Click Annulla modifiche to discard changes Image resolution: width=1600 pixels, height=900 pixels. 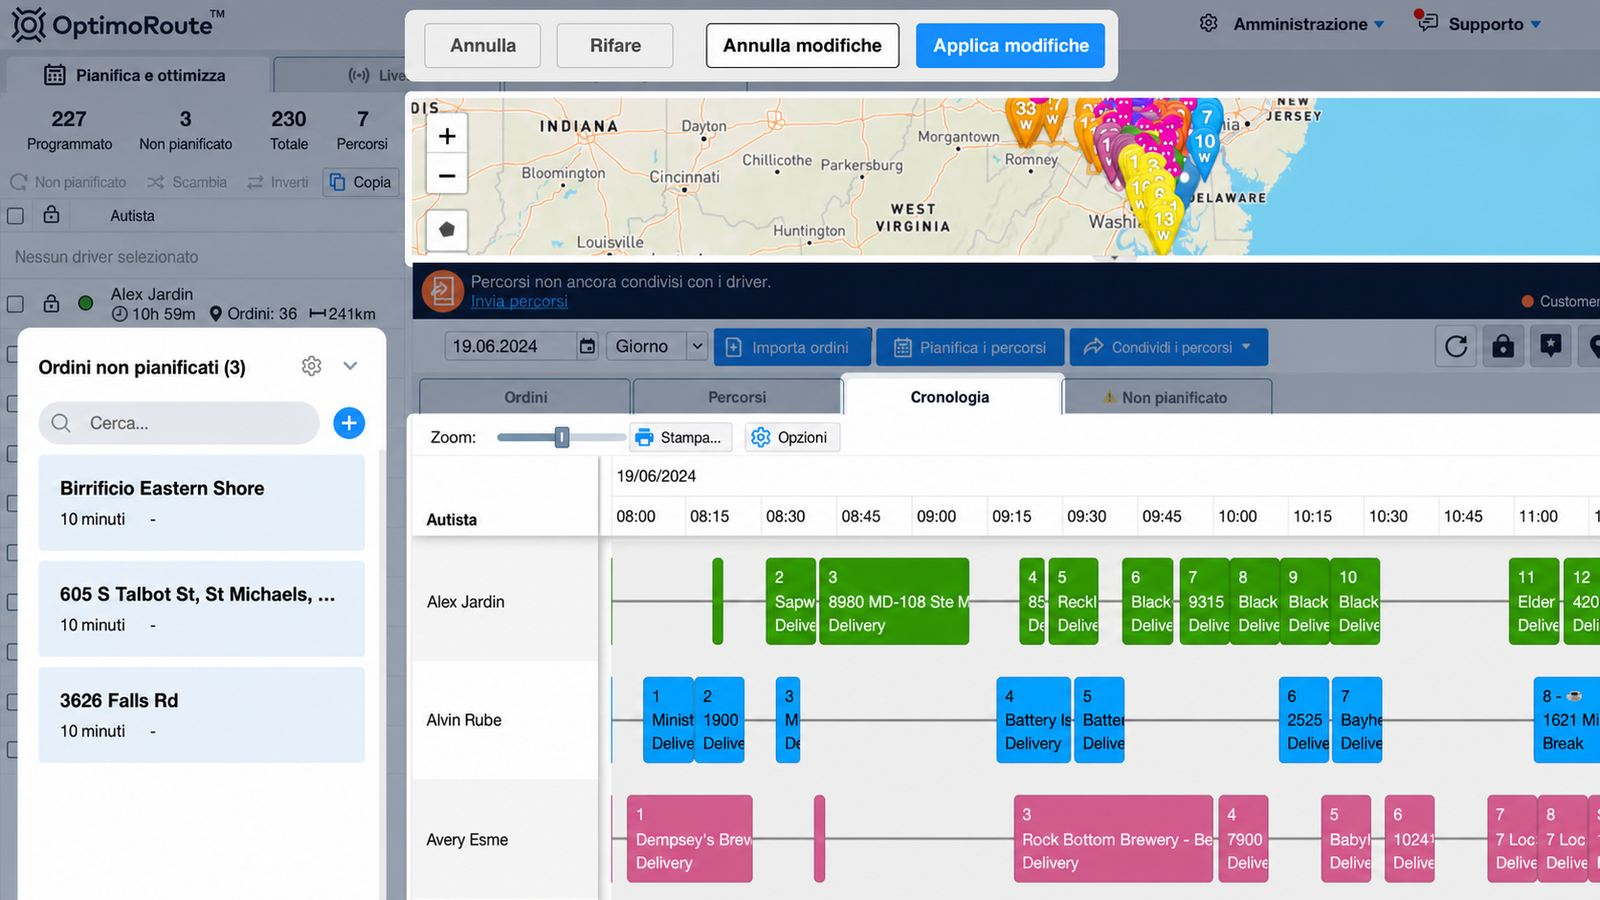[x=803, y=46]
